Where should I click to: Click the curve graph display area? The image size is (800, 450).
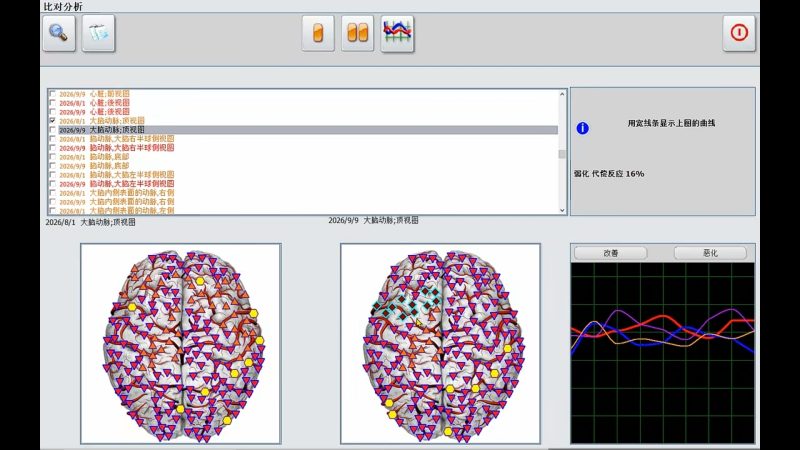click(662, 353)
